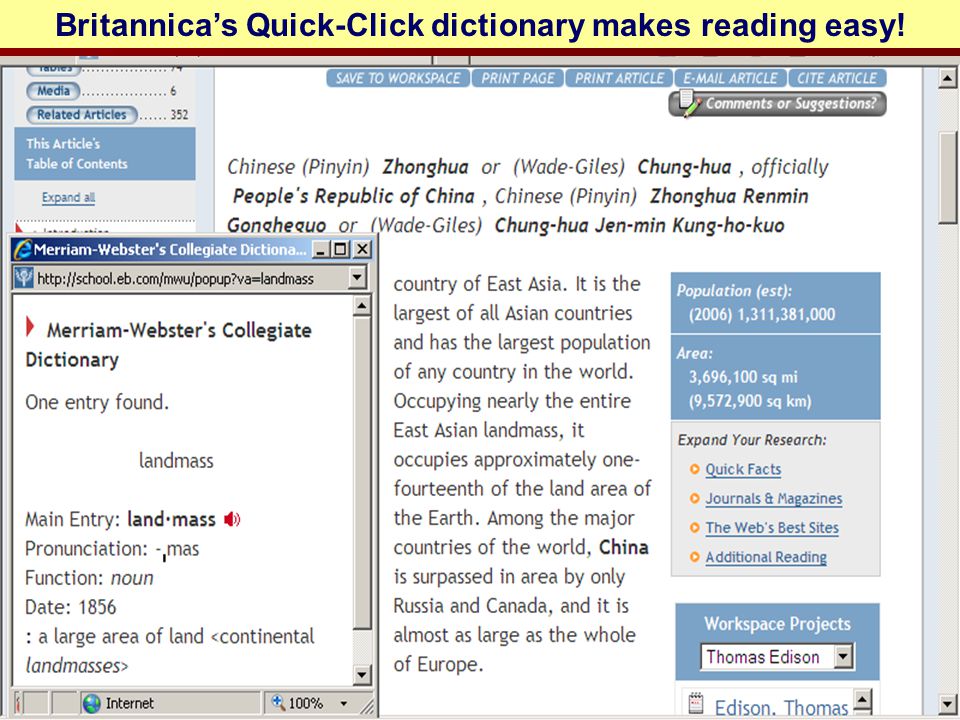
Task: Click the Related Articles count 352
Action: tap(179, 114)
